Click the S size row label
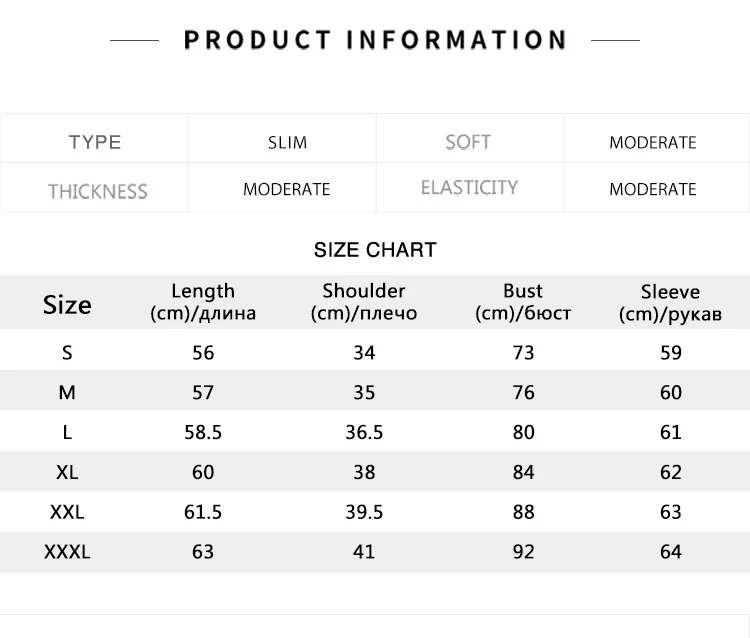The width and height of the screenshot is (750, 638). coord(67,353)
